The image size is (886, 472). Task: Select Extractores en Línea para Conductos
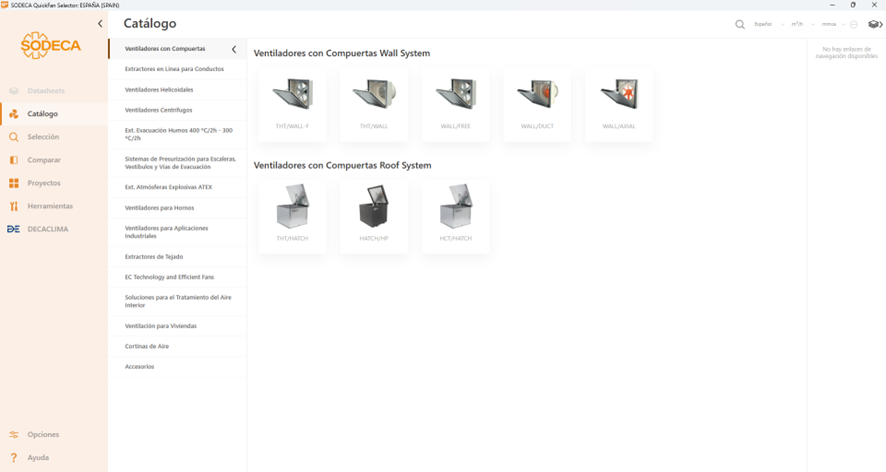(177, 69)
